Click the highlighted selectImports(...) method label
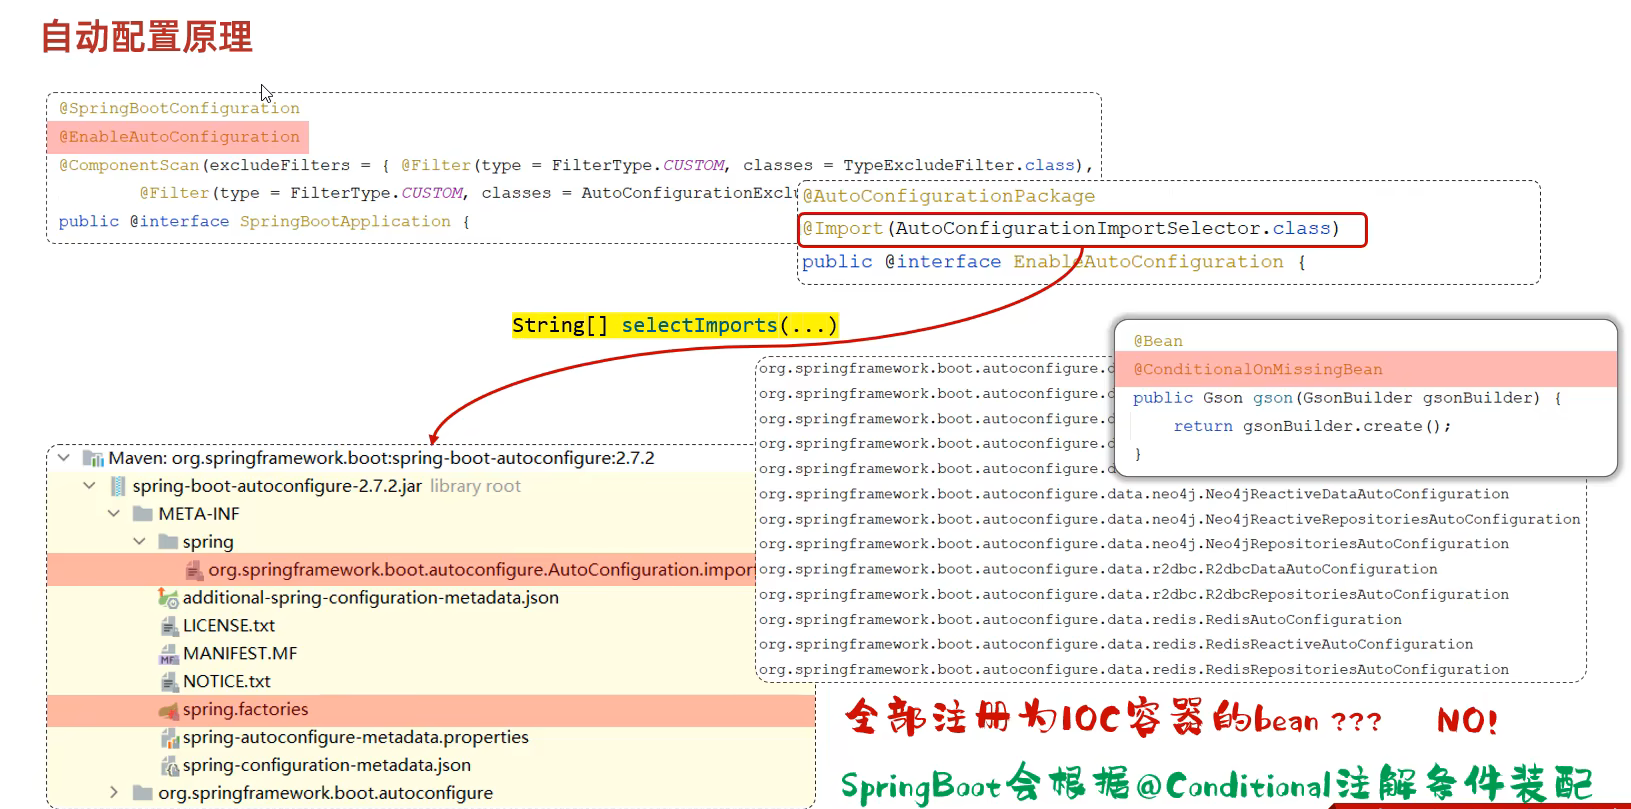This screenshot has height=809, width=1631. pyautogui.click(x=676, y=325)
